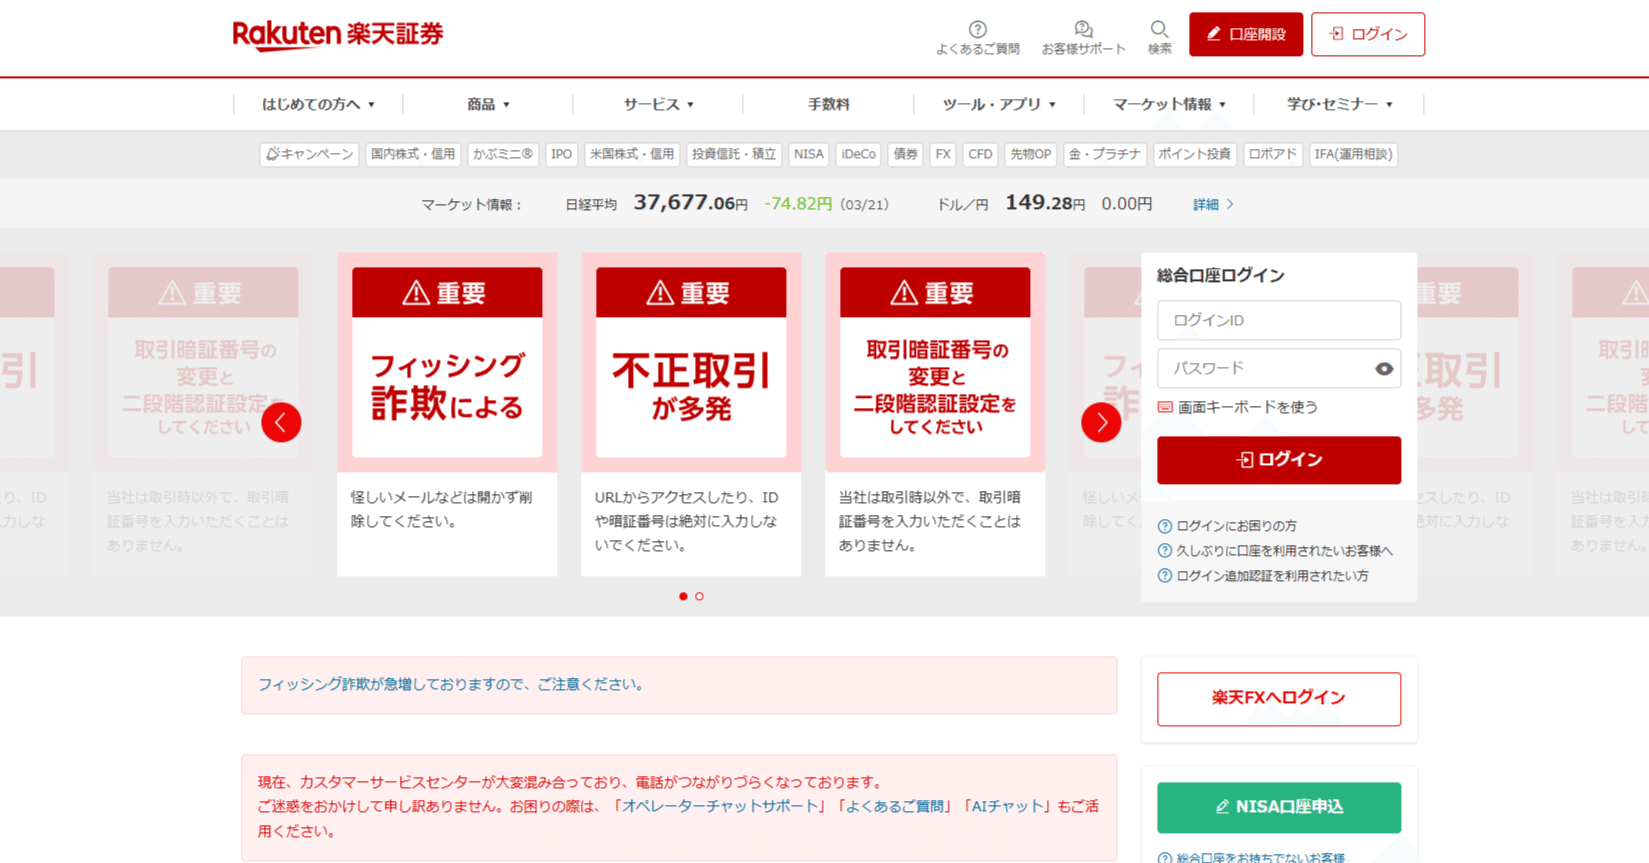
Task: Click the Rakuten 楽天証券 logo
Action: point(338,35)
